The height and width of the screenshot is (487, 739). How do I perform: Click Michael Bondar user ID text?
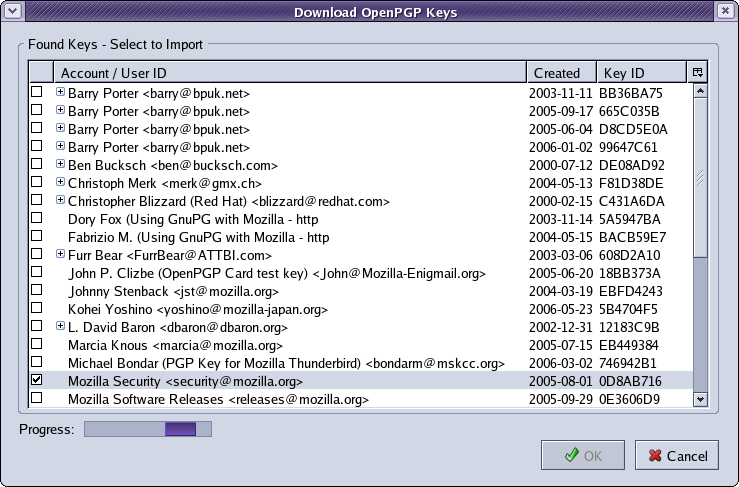tap(286, 363)
